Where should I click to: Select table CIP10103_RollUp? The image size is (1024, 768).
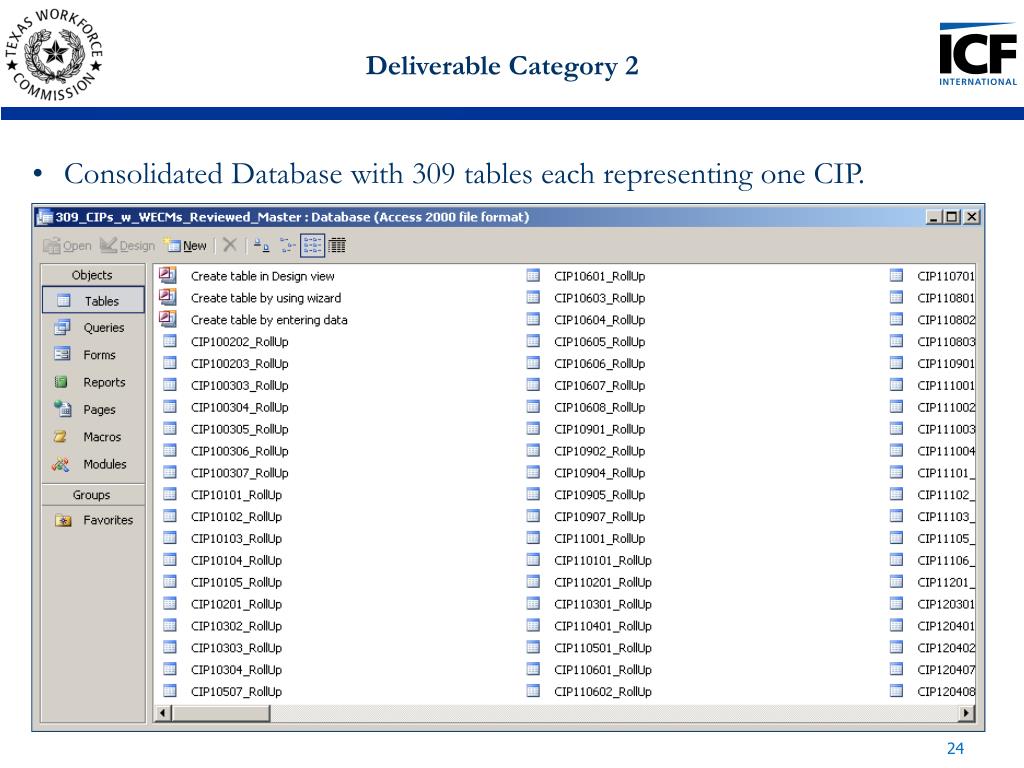tap(236, 539)
